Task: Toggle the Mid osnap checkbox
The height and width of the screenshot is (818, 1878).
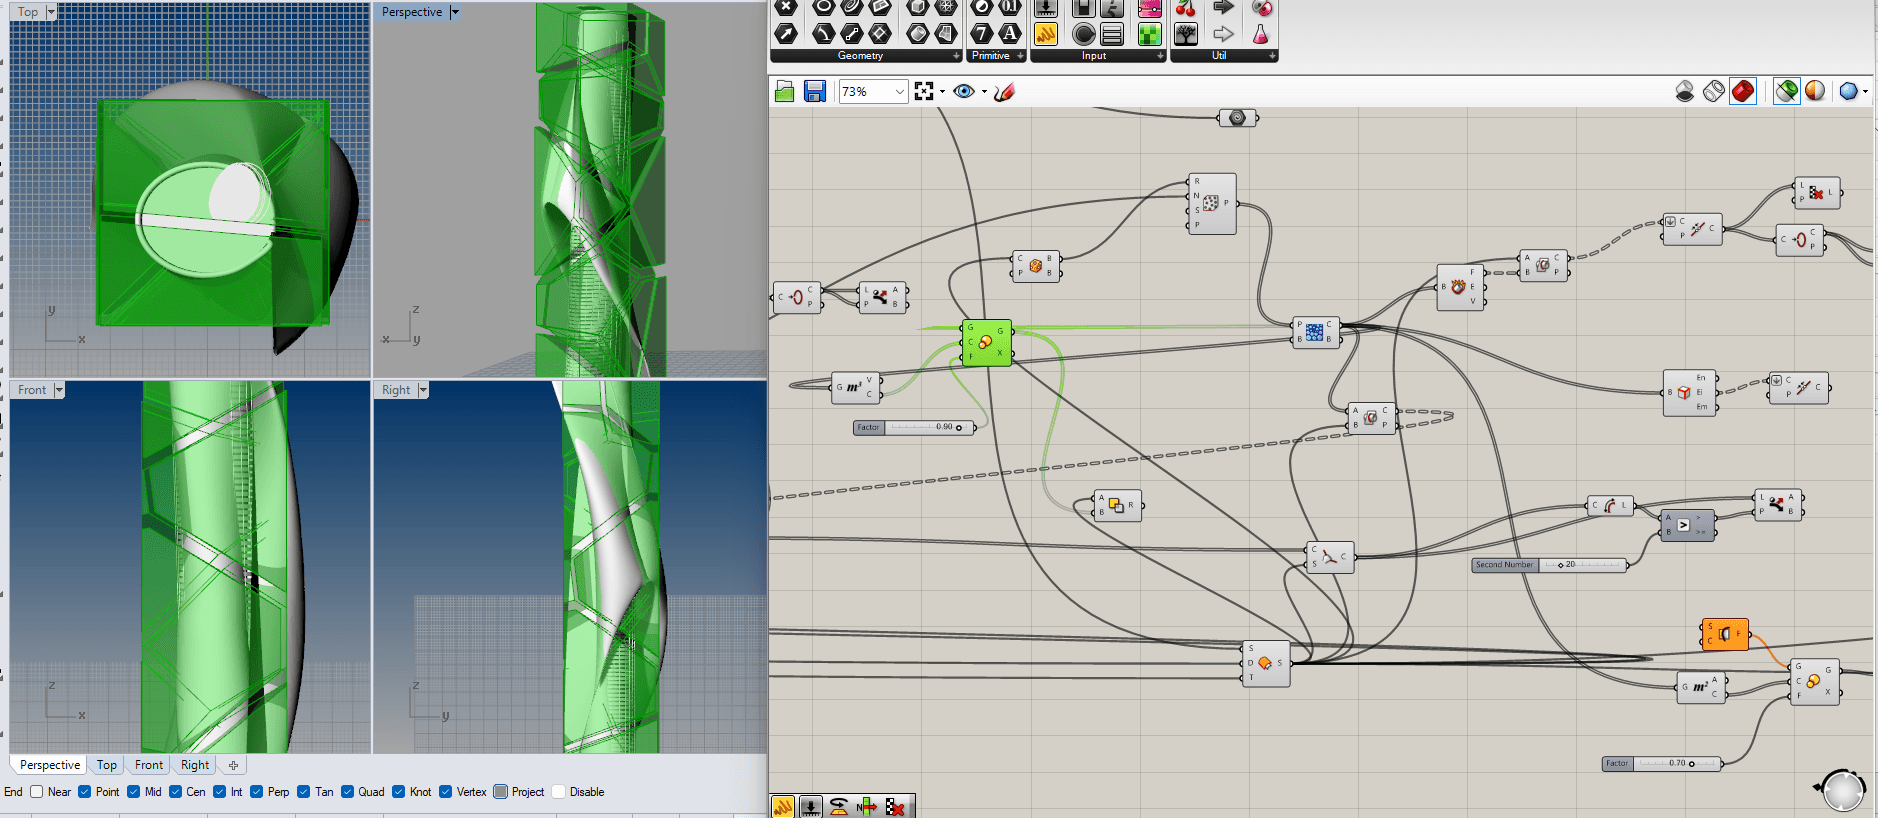Action: click(134, 792)
